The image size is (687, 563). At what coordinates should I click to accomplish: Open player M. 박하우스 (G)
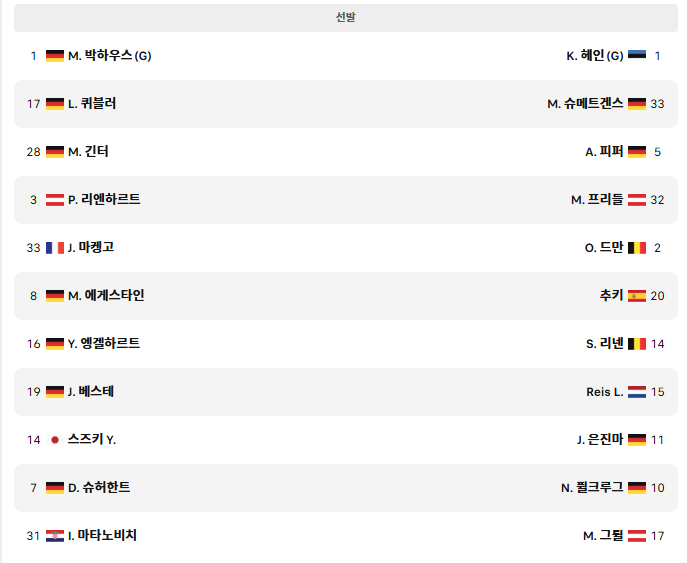110,56
